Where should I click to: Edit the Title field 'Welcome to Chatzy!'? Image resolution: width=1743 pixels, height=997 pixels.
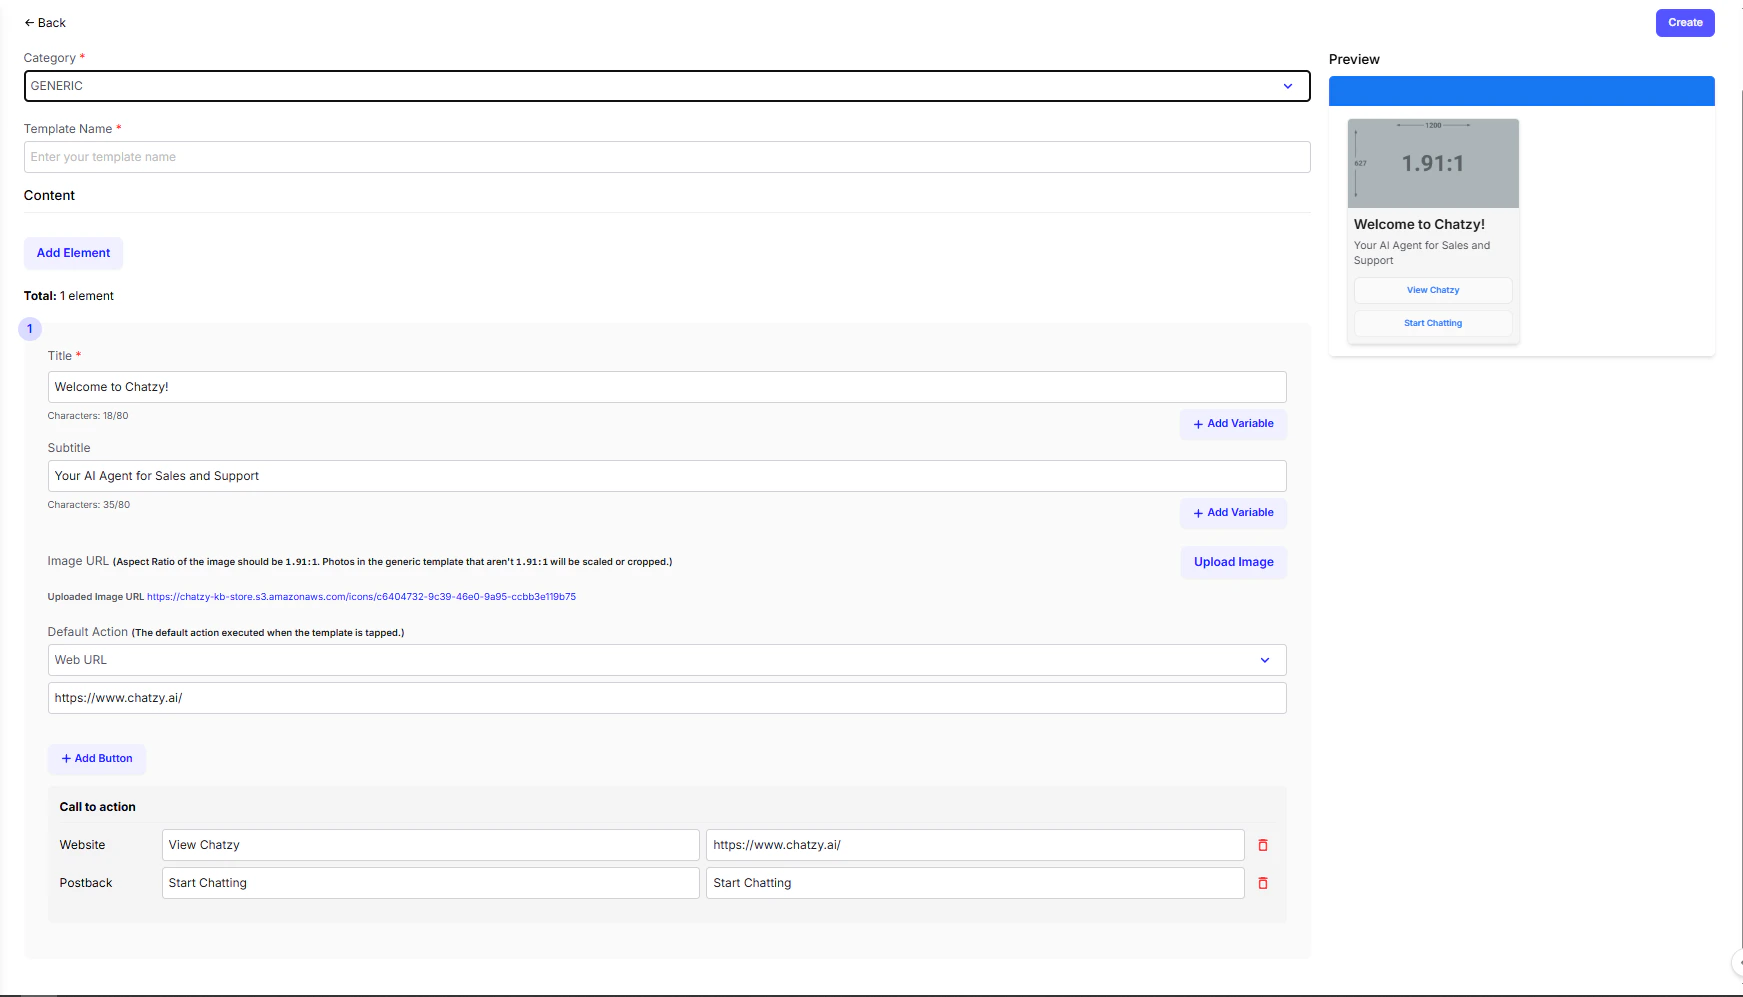click(x=667, y=387)
